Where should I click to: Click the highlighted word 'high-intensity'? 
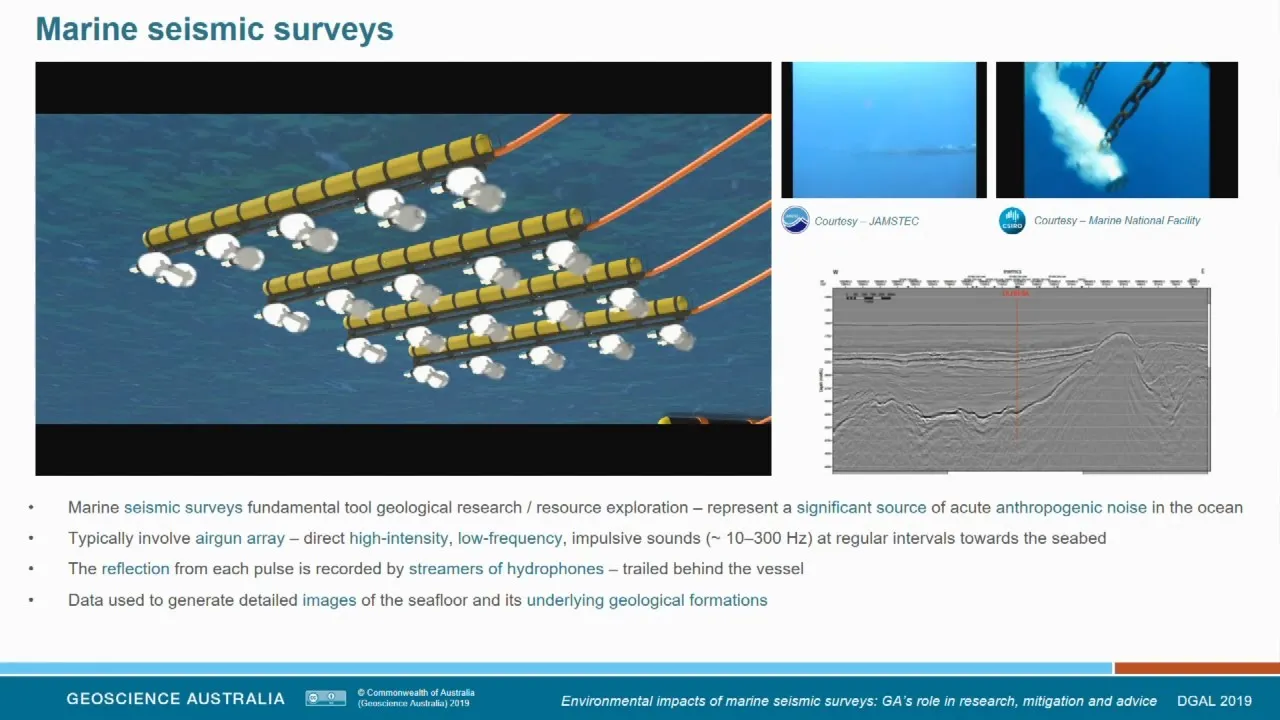[x=399, y=539]
